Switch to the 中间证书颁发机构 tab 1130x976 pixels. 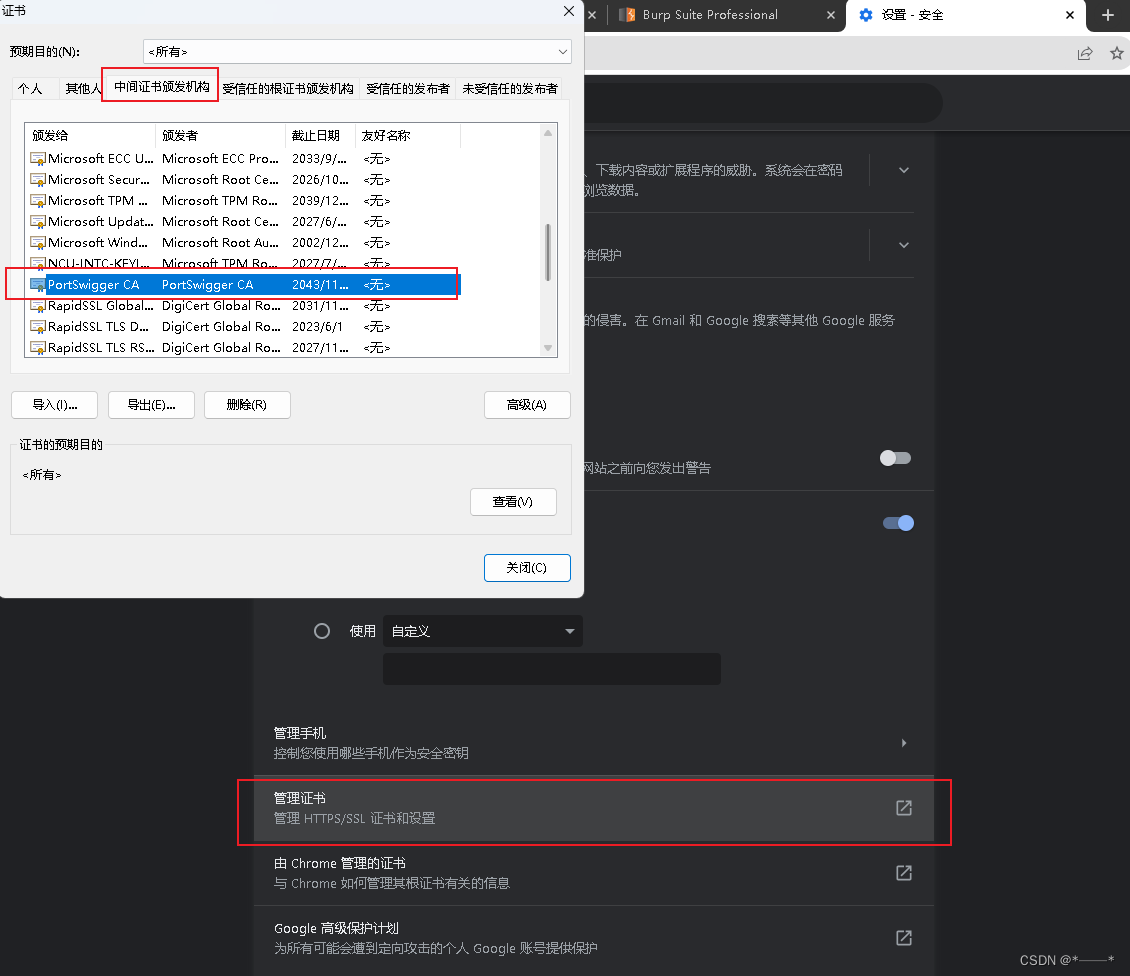click(161, 86)
